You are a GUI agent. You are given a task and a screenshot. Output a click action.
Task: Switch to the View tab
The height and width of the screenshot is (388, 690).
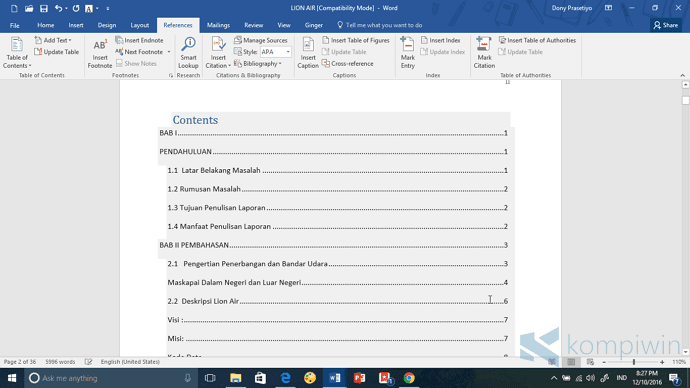click(x=284, y=25)
